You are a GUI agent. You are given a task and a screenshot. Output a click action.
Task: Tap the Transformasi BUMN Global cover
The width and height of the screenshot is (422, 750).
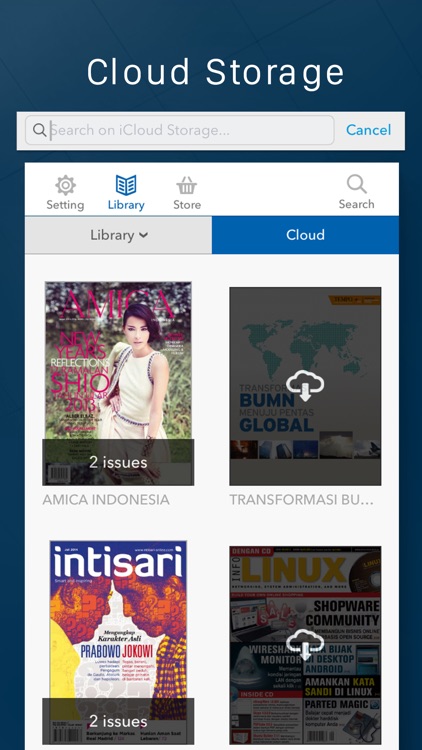tap(305, 386)
